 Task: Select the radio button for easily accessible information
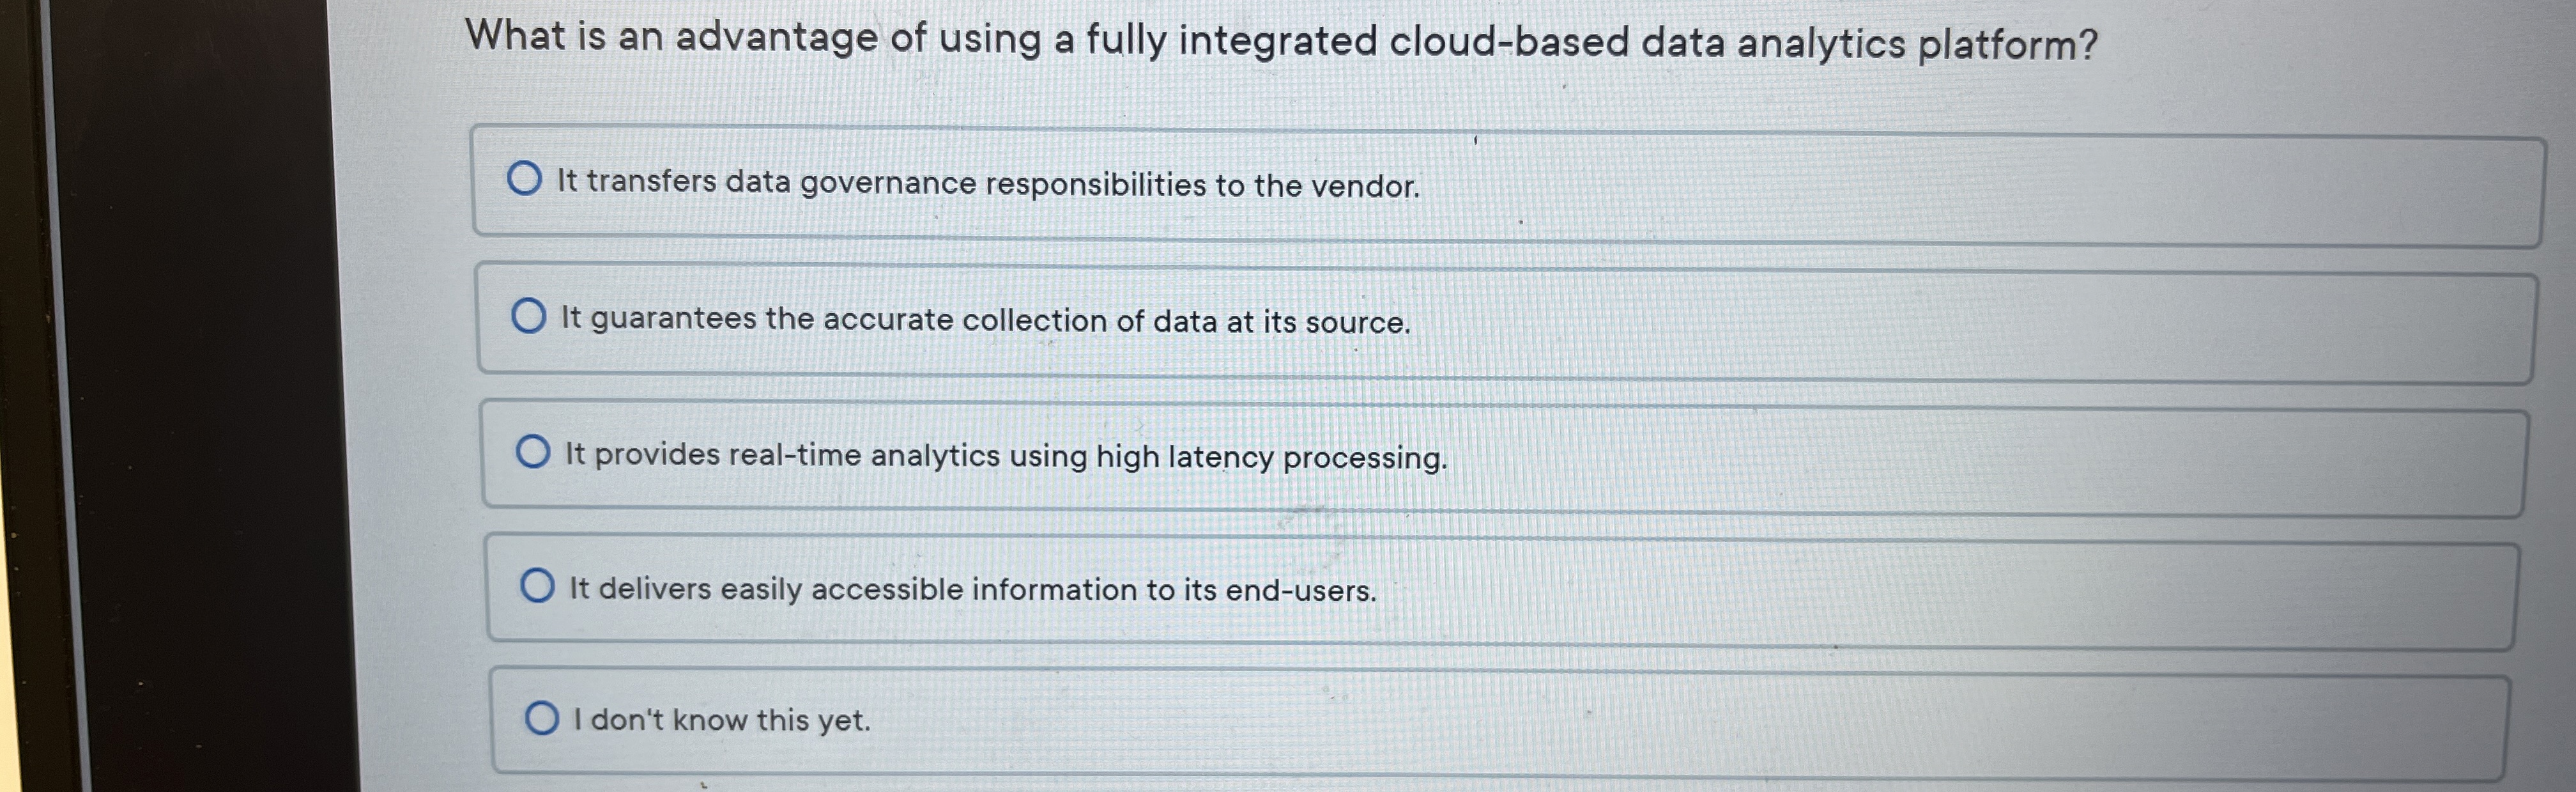pyautogui.click(x=538, y=585)
